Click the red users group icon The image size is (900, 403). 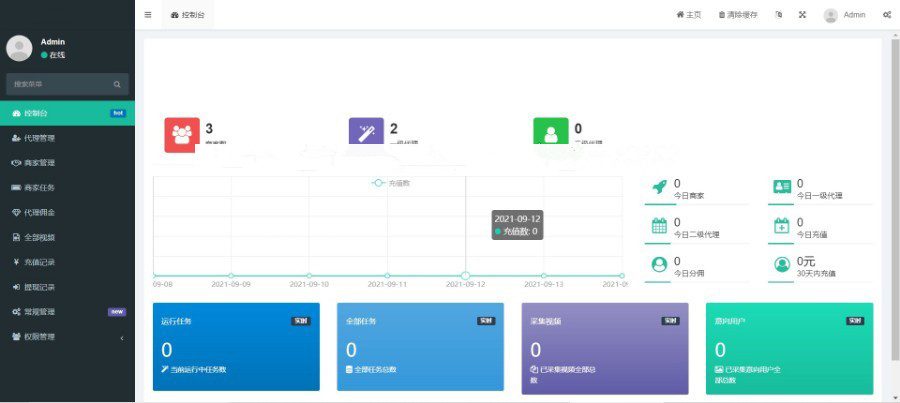pos(181,134)
